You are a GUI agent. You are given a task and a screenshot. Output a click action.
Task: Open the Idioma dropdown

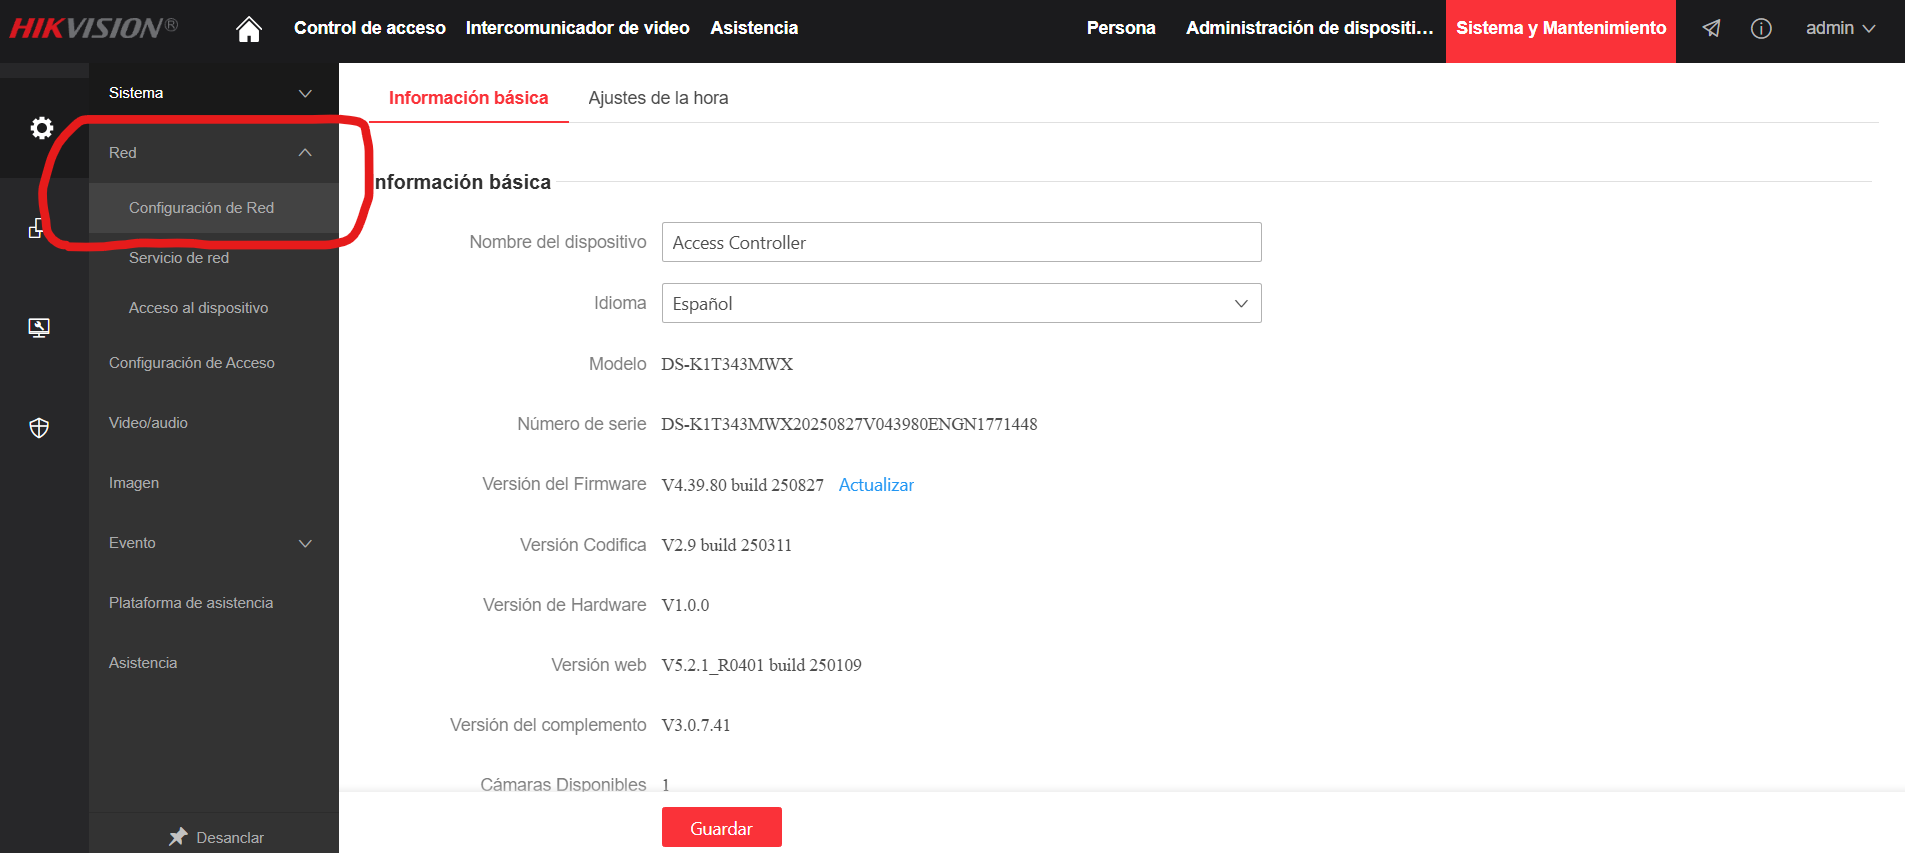[x=961, y=303]
